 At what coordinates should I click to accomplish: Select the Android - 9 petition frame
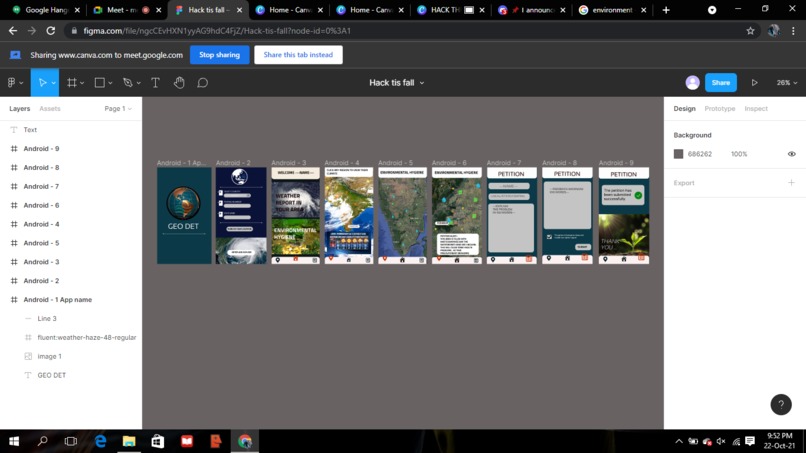(x=624, y=215)
